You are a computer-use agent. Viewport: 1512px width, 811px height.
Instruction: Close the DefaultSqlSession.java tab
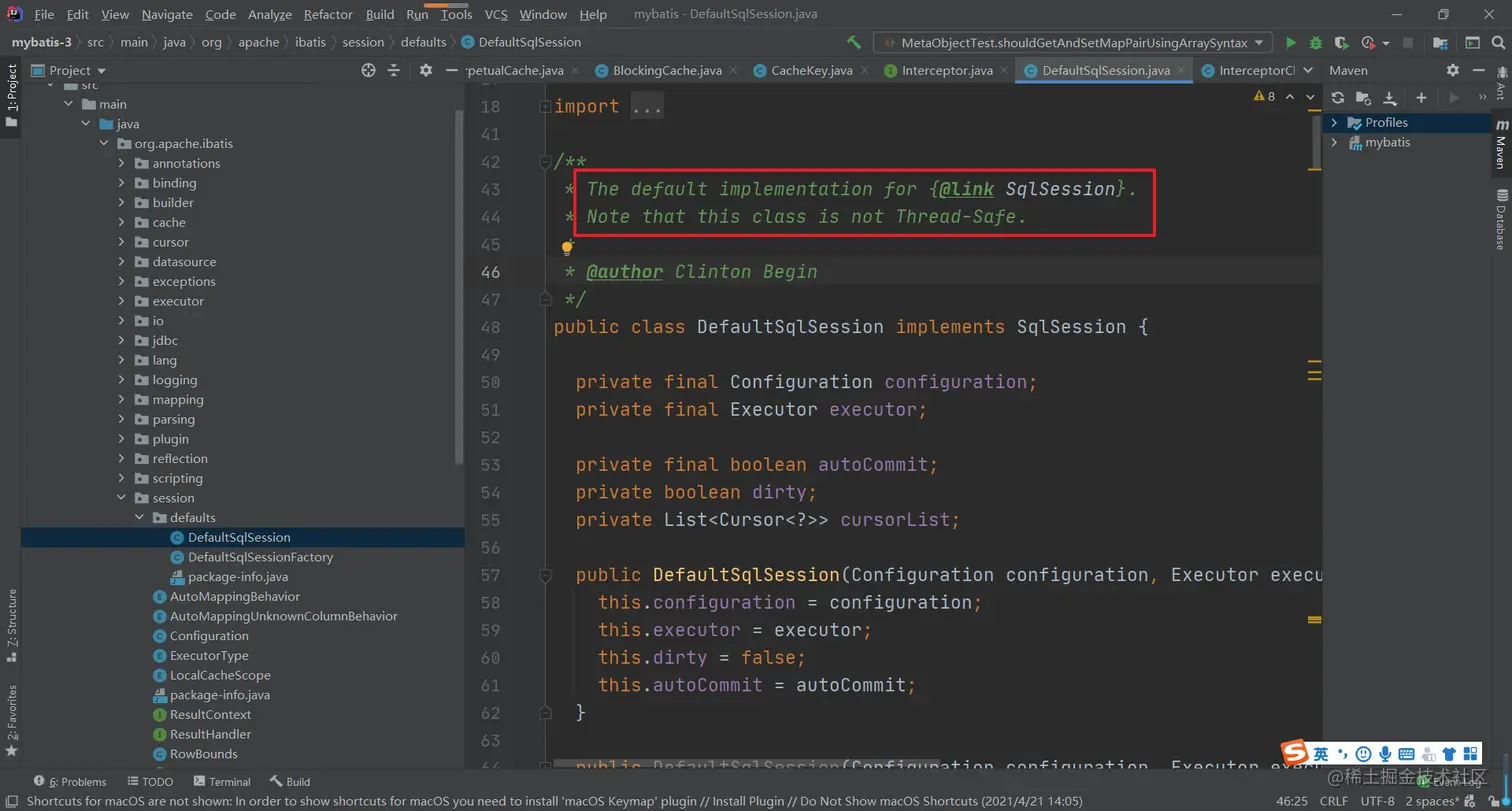click(1182, 71)
